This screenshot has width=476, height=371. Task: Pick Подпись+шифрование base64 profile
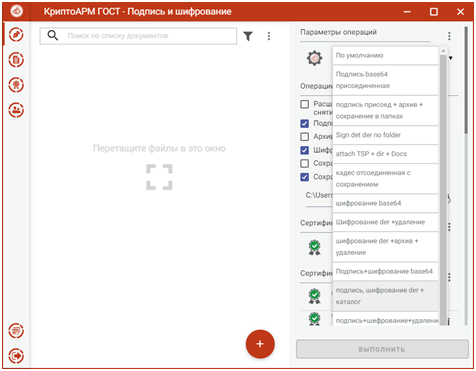[x=386, y=272]
